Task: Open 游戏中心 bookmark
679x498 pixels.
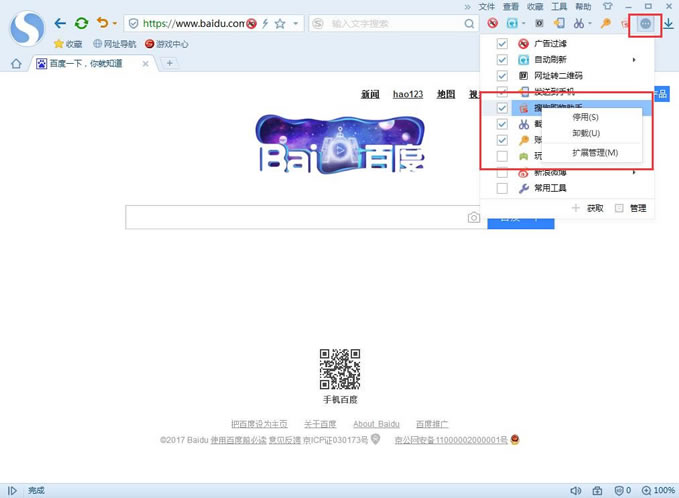Action: pyautogui.click(x=167, y=44)
